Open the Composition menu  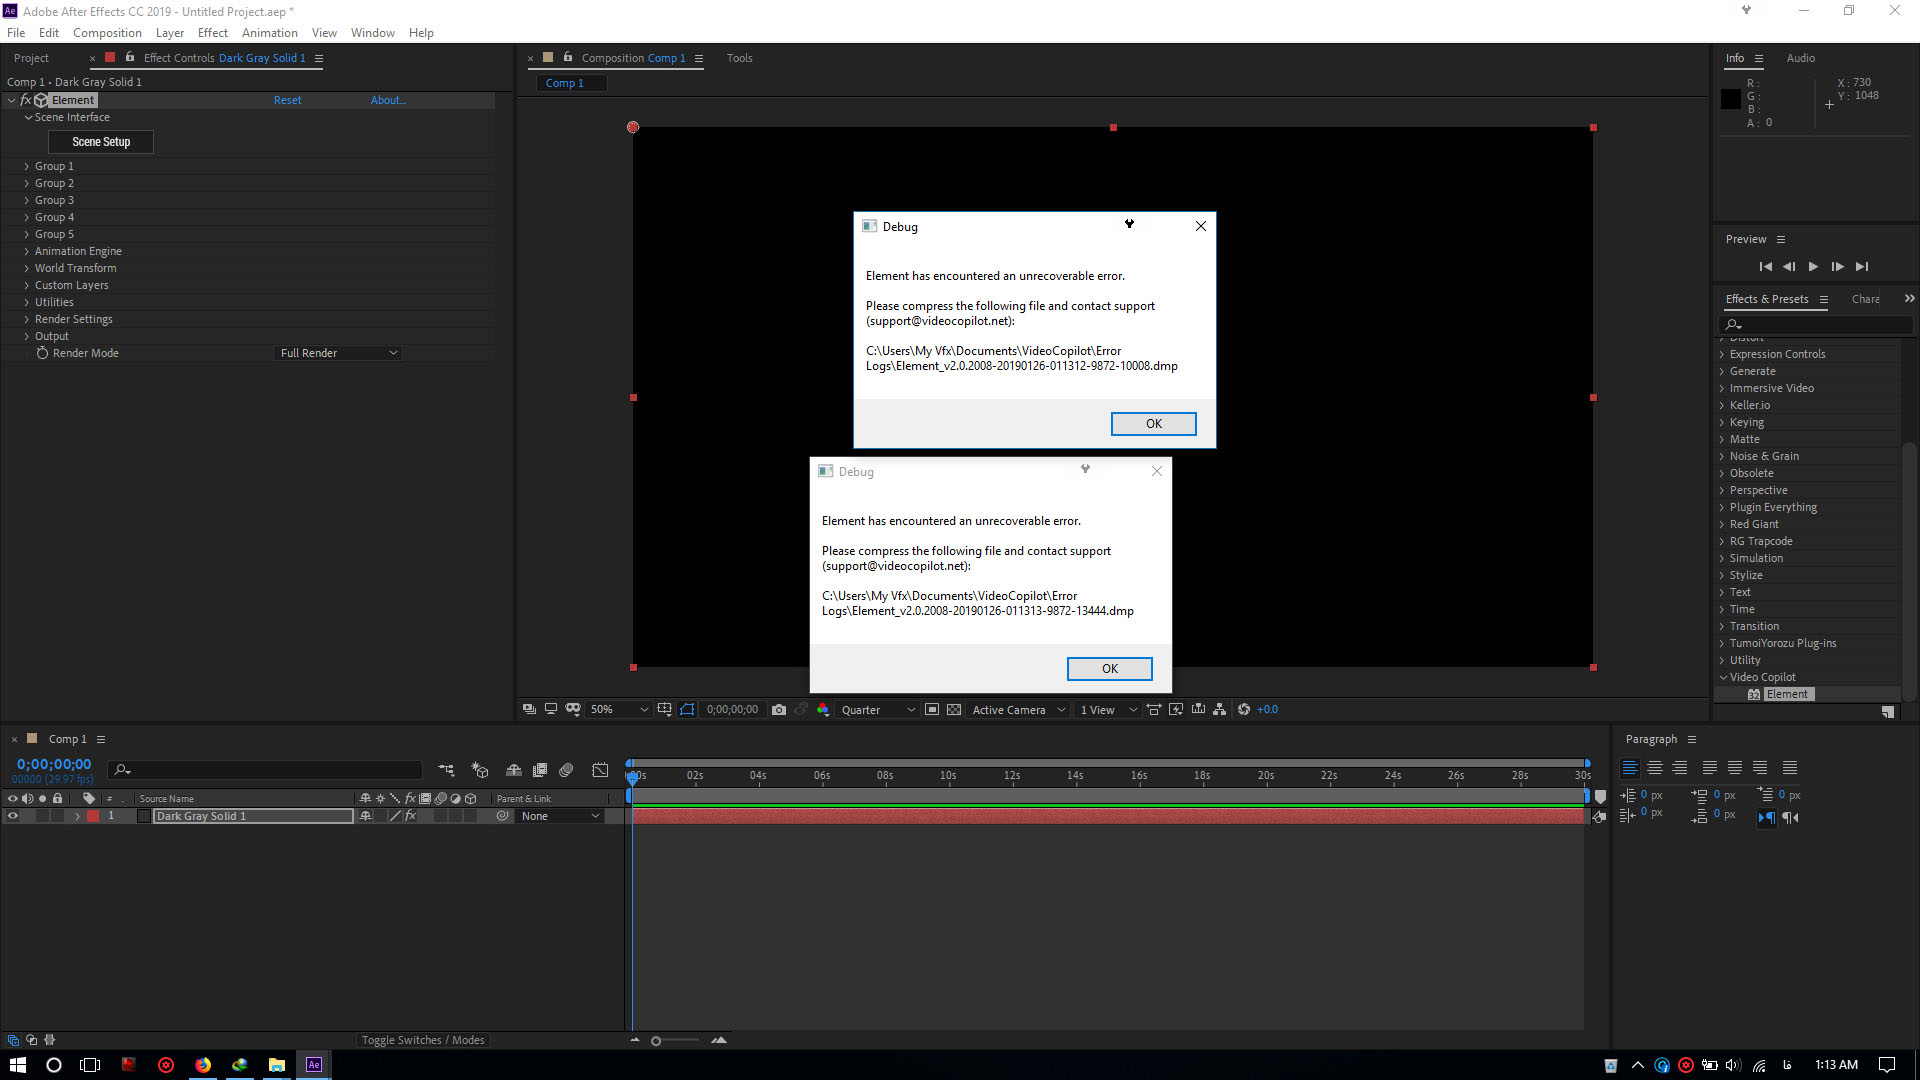107,33
